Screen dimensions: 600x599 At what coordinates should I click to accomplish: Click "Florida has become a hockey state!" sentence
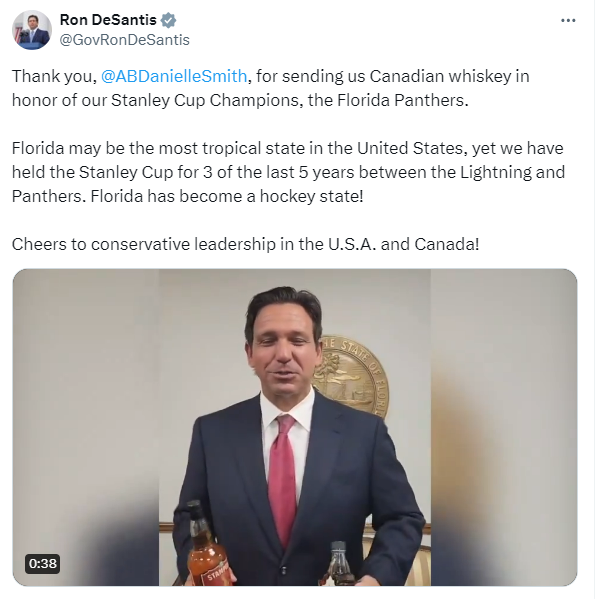[227, 196]
